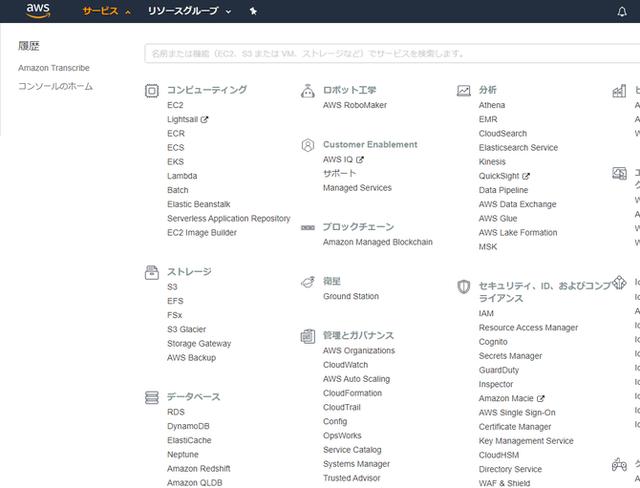Viewport: 640px width, 488px height.
Task: Click the pin shortcut icon in navbar
Action: point(253,11)
